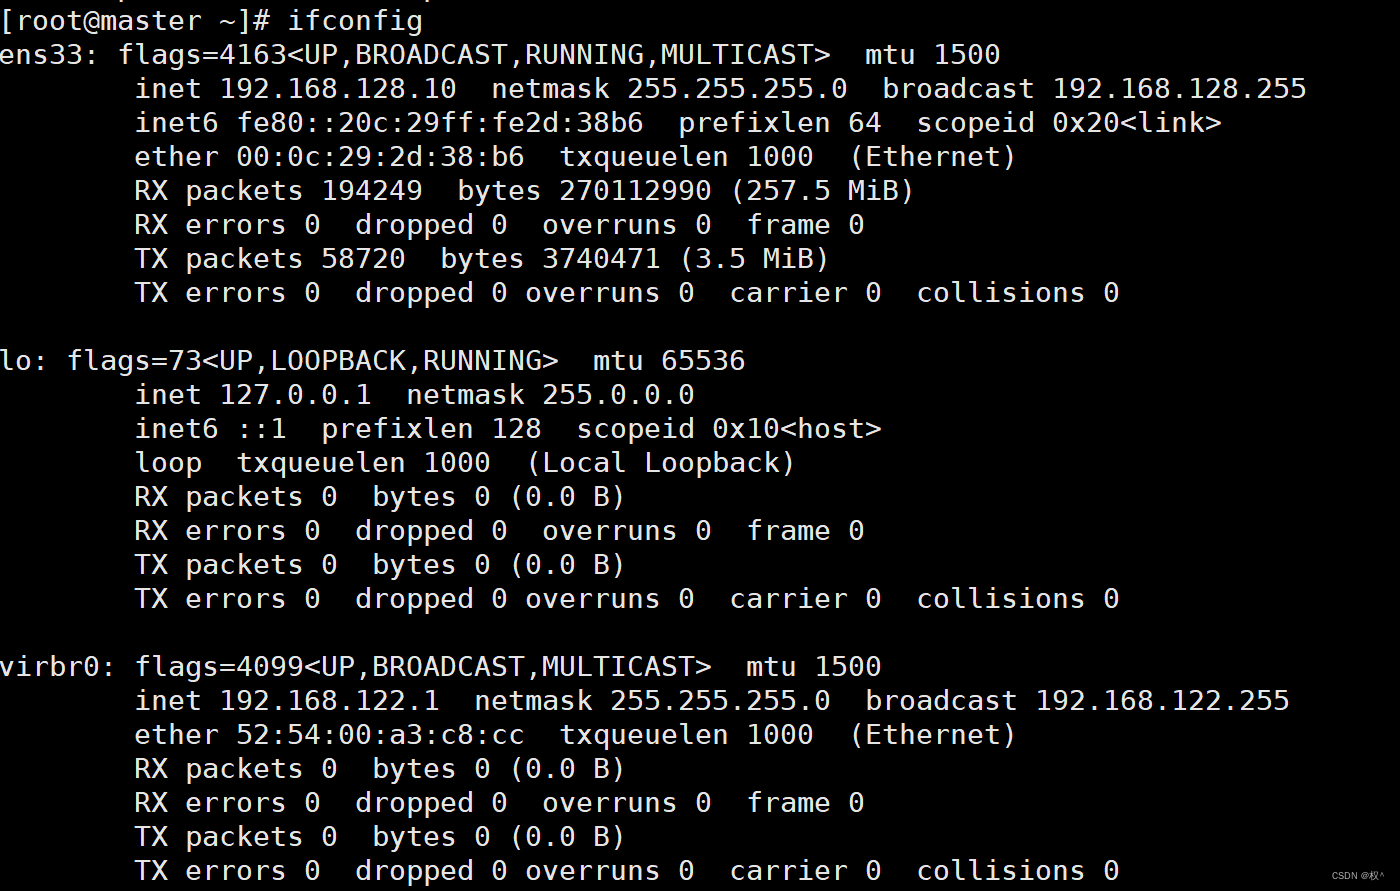Image resolution: width=1400 pixels, height=891 pixels.
Task: Click the byte count '3740471'
Action: click(601, 258)
